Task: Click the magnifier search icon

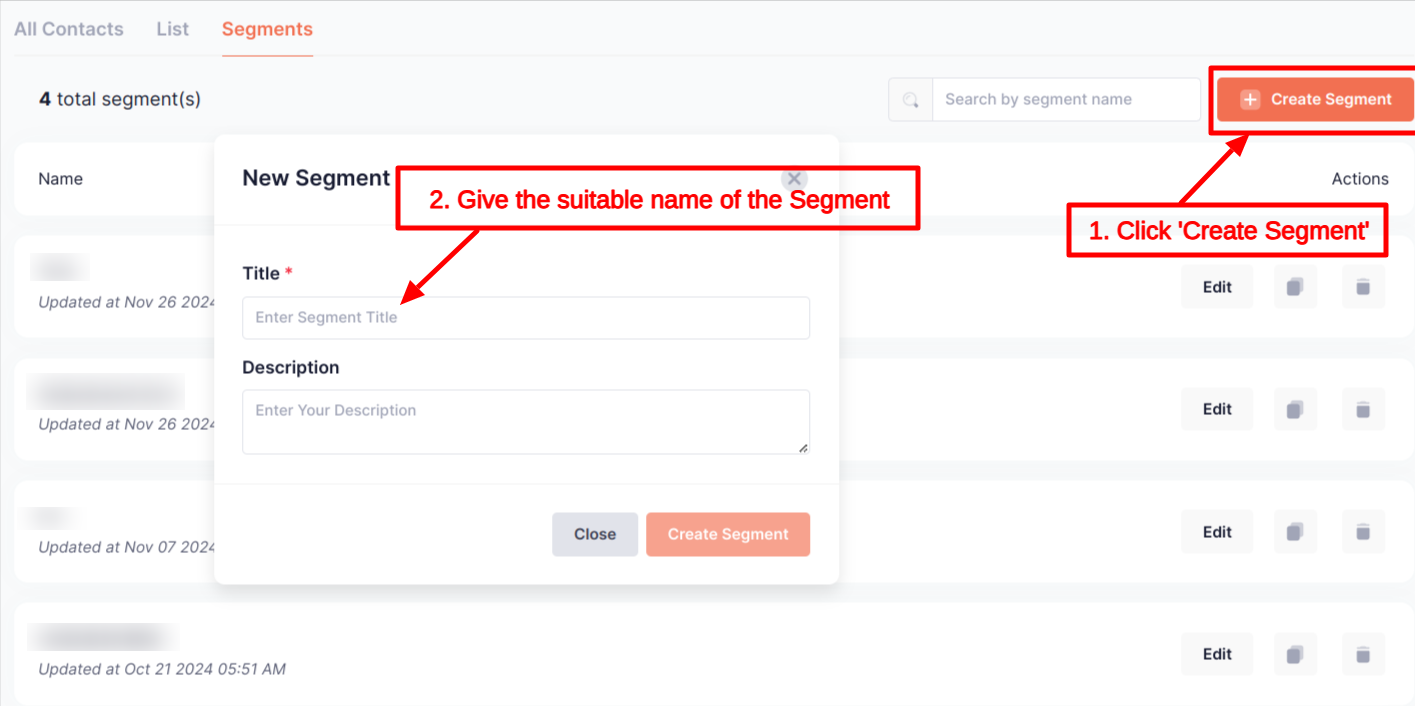Action: coord(910,100)
